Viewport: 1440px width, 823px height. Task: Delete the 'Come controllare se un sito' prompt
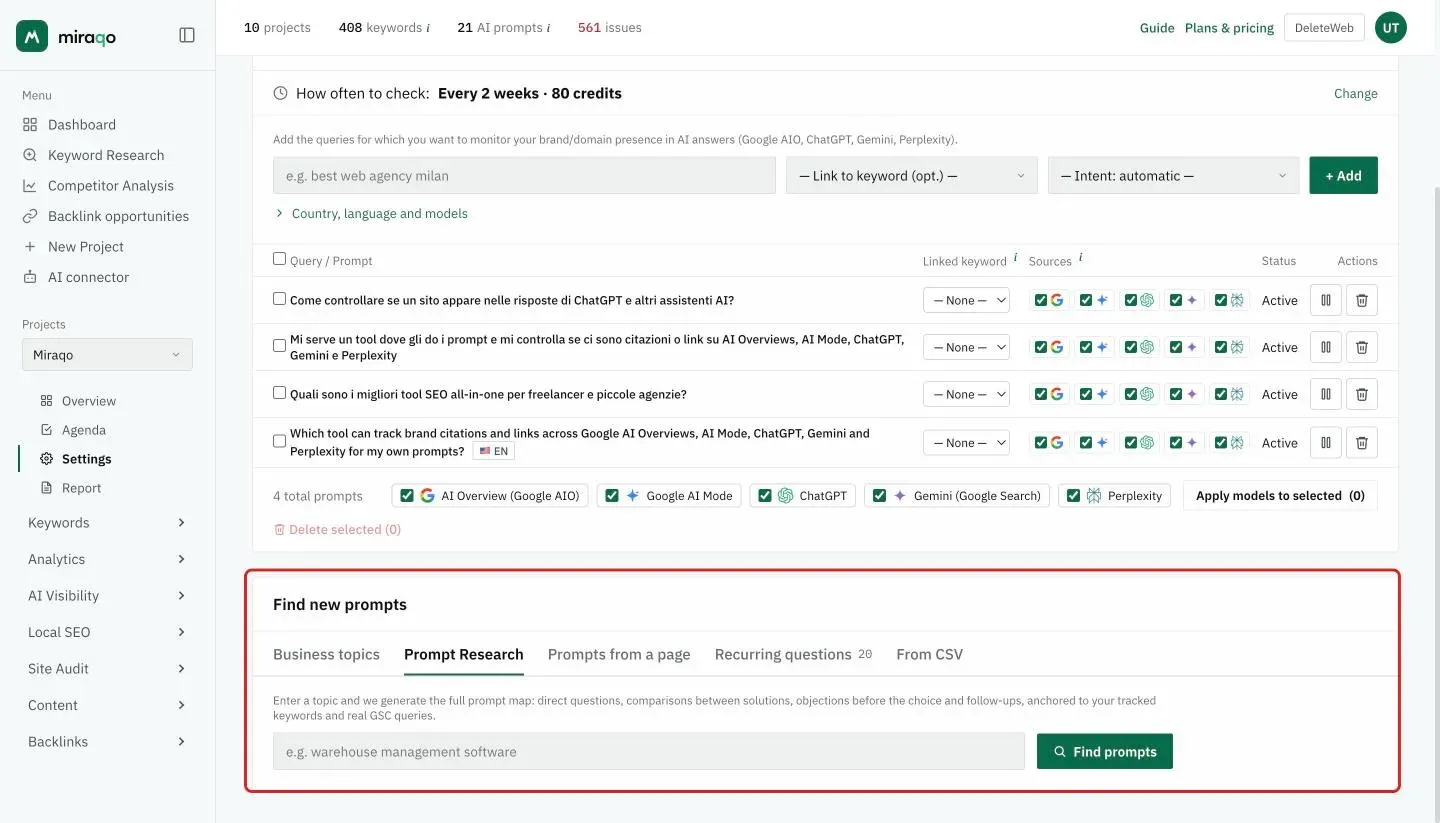(1362, 300)
